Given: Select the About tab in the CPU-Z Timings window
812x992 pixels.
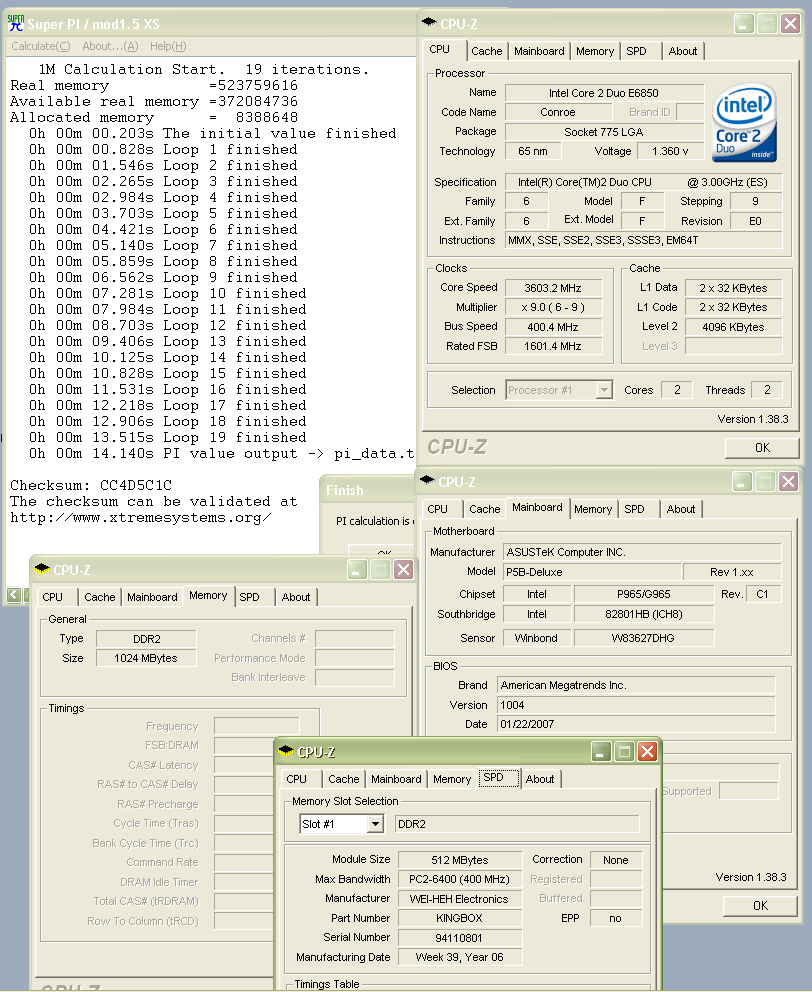Looking at the screenshot, I should tap(296, 597).
